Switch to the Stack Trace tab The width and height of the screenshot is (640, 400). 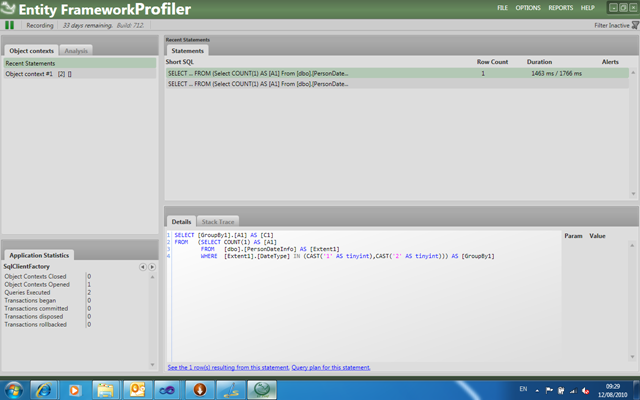pos(217,221)
